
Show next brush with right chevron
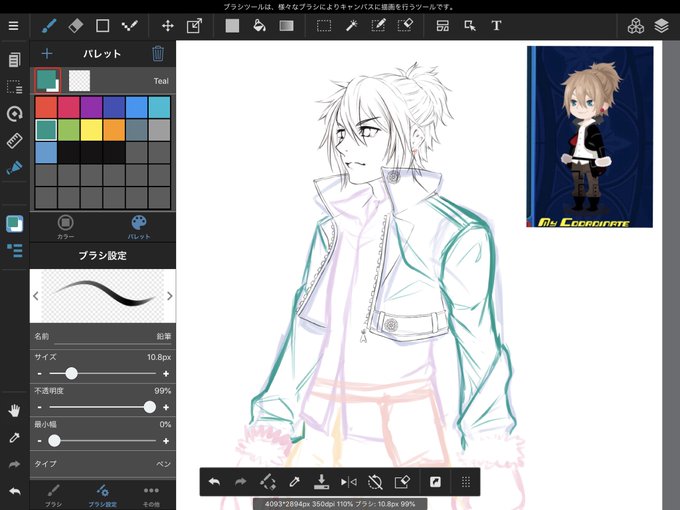pos(170,296)
